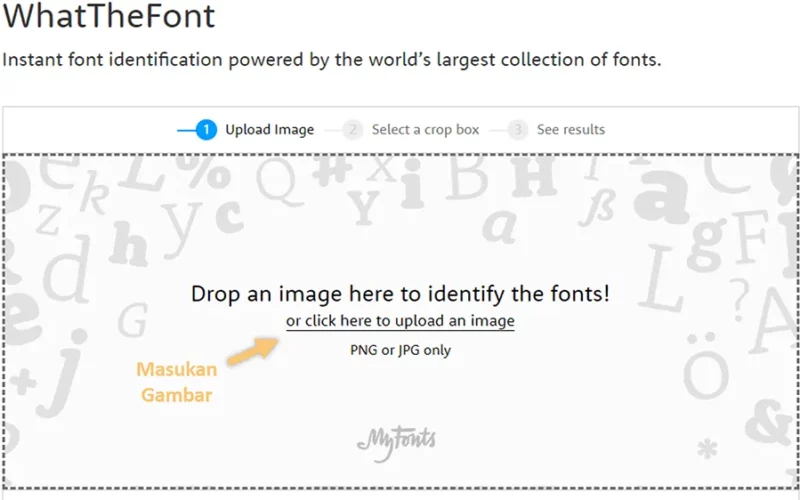Click the grey step 2 circle
The image size is (800, 500).
click(x=353, y=130)
